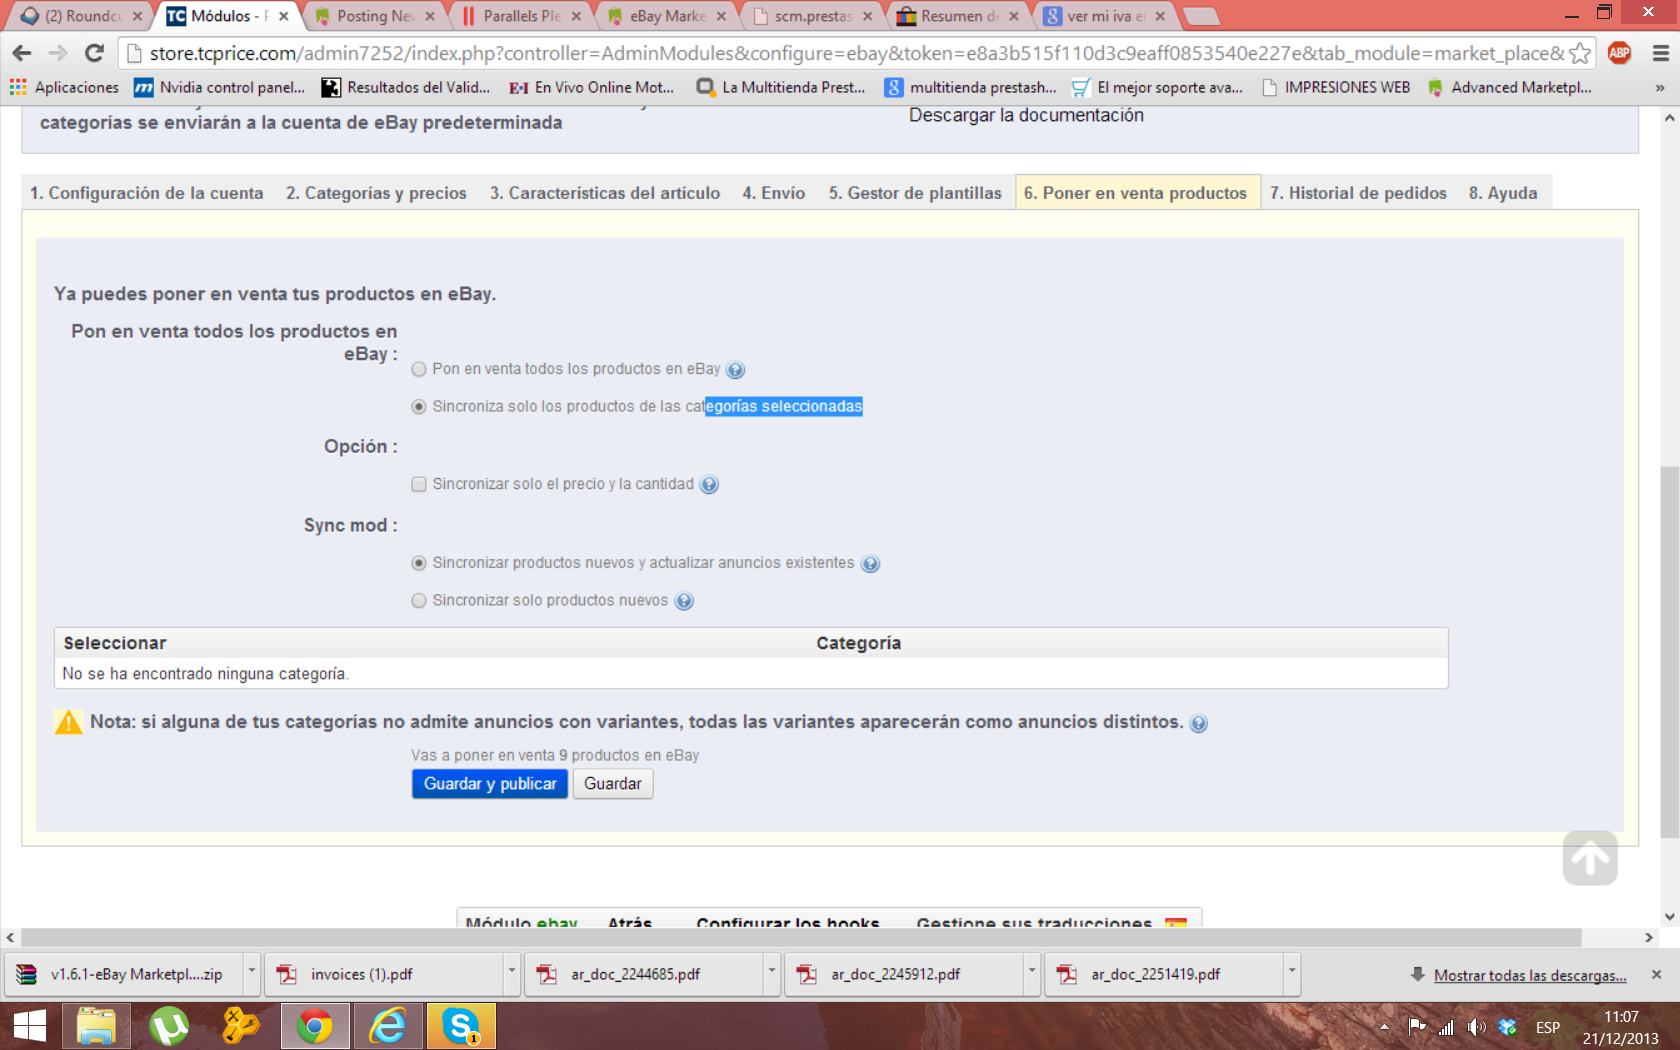Open 'Nvidia control panel' bookmark
This screenshot has height=1050, width=1680.
(x=220, y=88)
